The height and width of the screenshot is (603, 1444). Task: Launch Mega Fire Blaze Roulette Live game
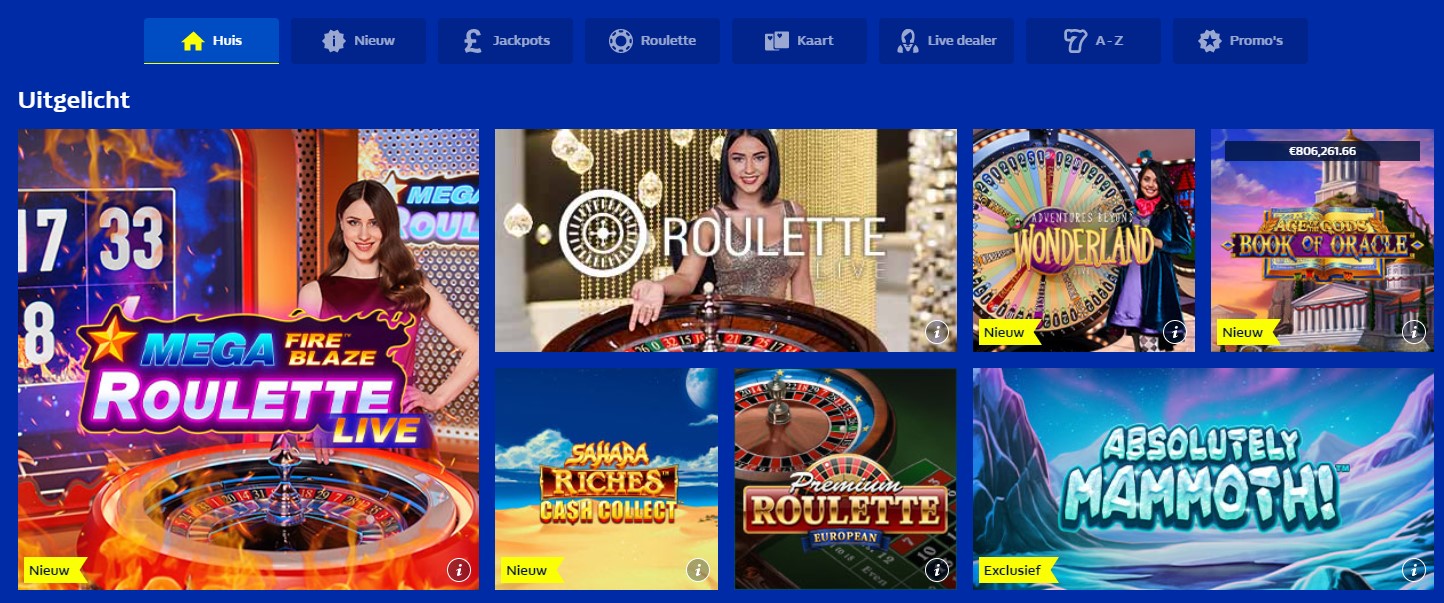click(248, 359)
